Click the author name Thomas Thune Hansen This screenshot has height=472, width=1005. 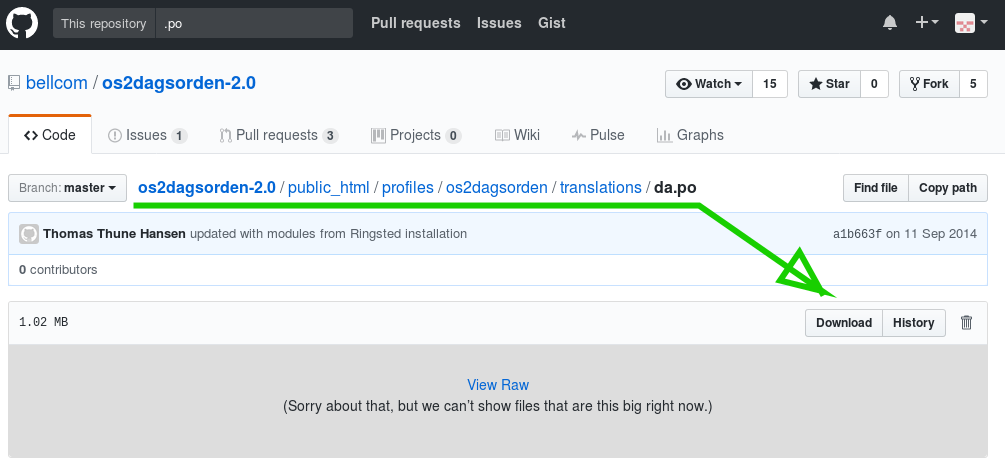click(x=115, y=234)
